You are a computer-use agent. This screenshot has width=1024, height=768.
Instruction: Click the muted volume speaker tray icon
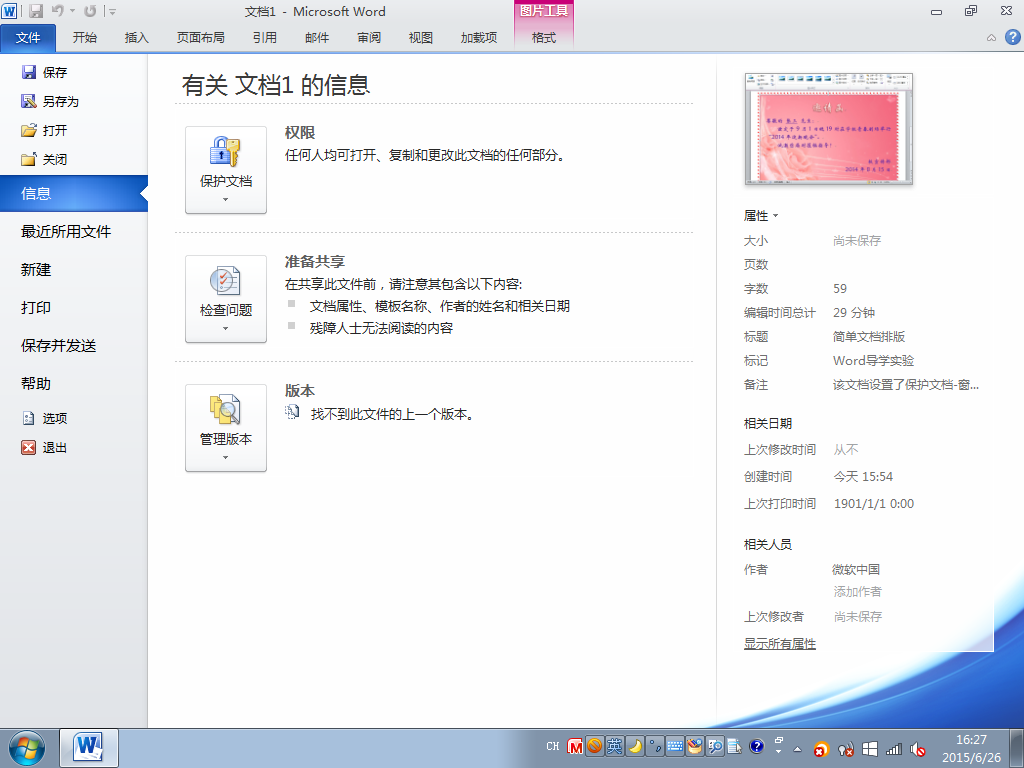918,749
